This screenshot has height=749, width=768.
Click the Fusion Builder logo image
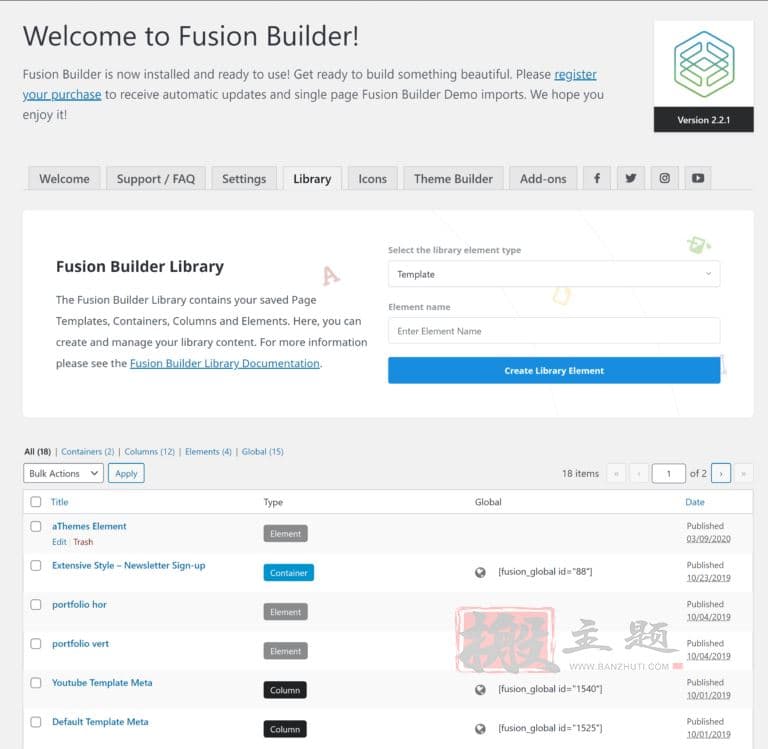pos(703,64)
